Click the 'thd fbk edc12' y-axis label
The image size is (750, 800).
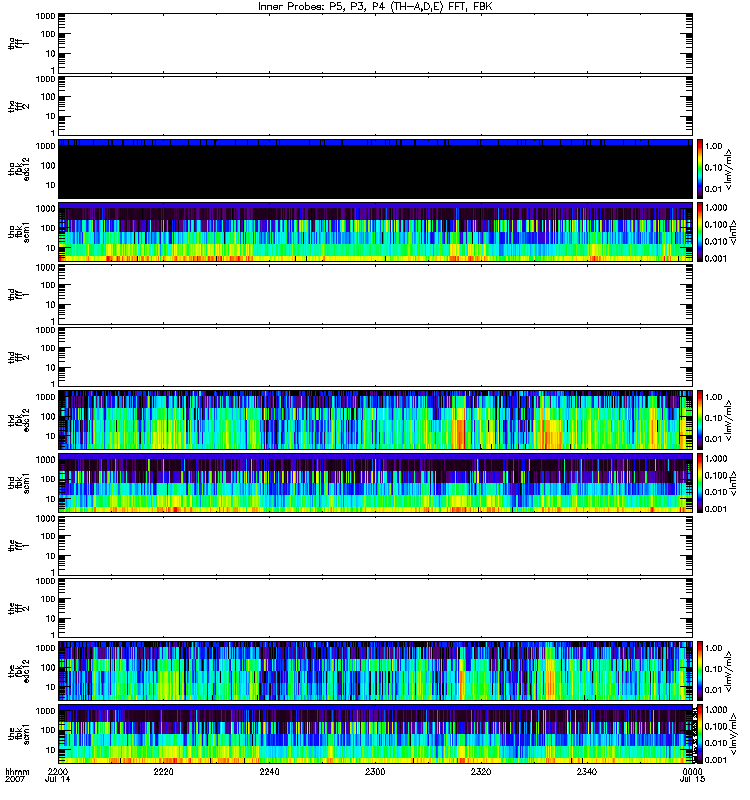[19, 419]
